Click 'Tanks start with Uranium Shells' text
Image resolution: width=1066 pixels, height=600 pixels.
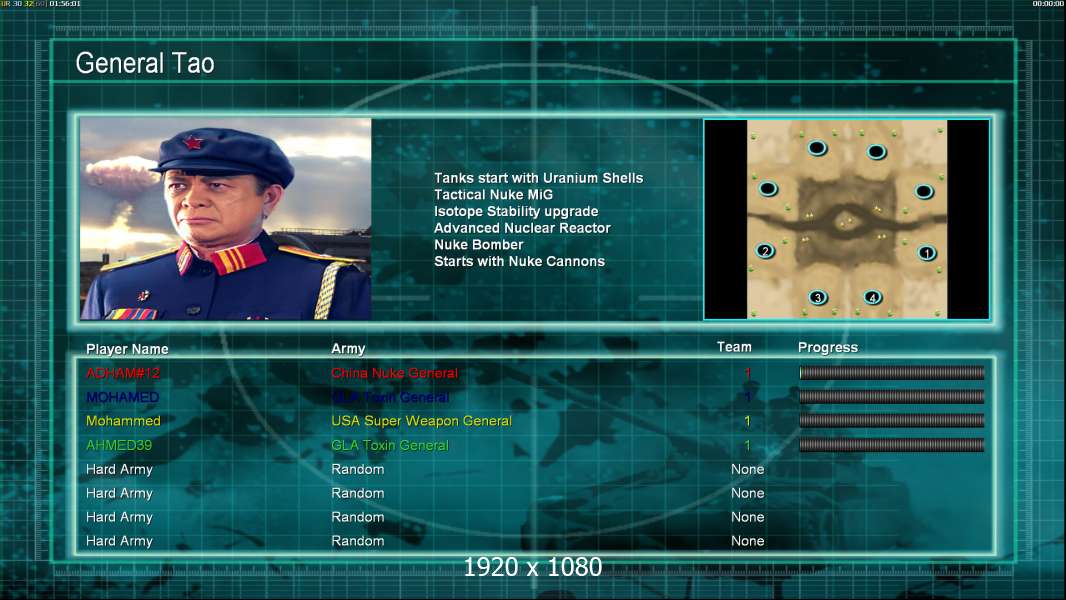pos(538,178)
